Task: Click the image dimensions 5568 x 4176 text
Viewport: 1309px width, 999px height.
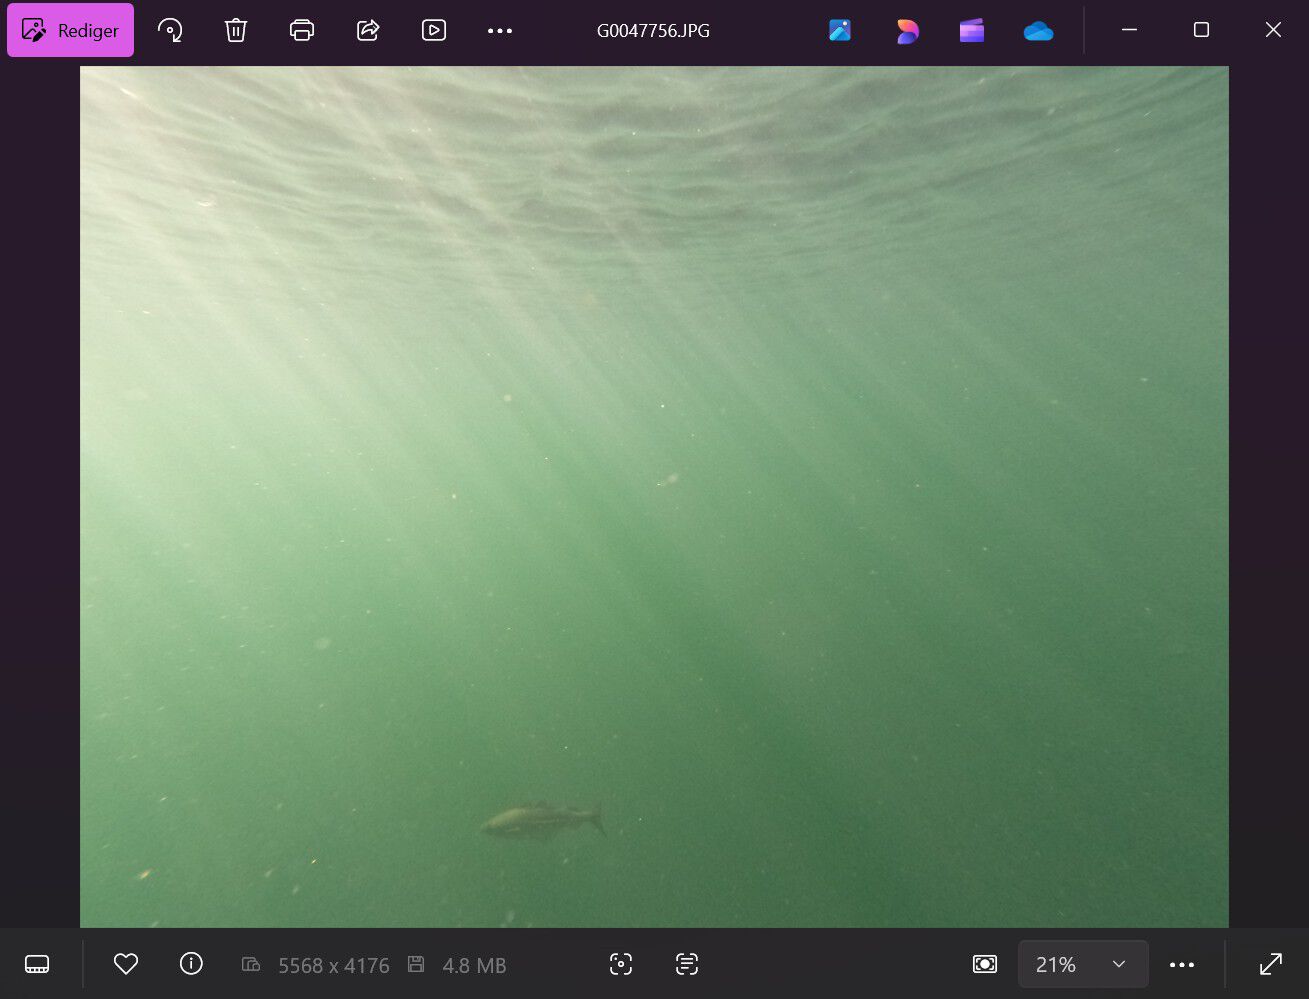Action: click(x=333, y=965)
